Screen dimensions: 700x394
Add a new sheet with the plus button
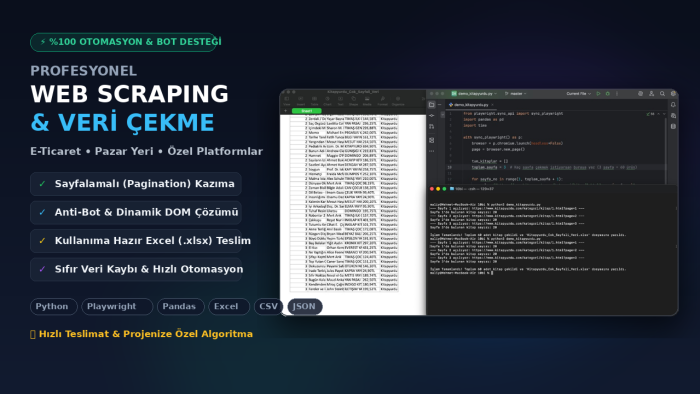pyautogui.click(x=286, y=111)
